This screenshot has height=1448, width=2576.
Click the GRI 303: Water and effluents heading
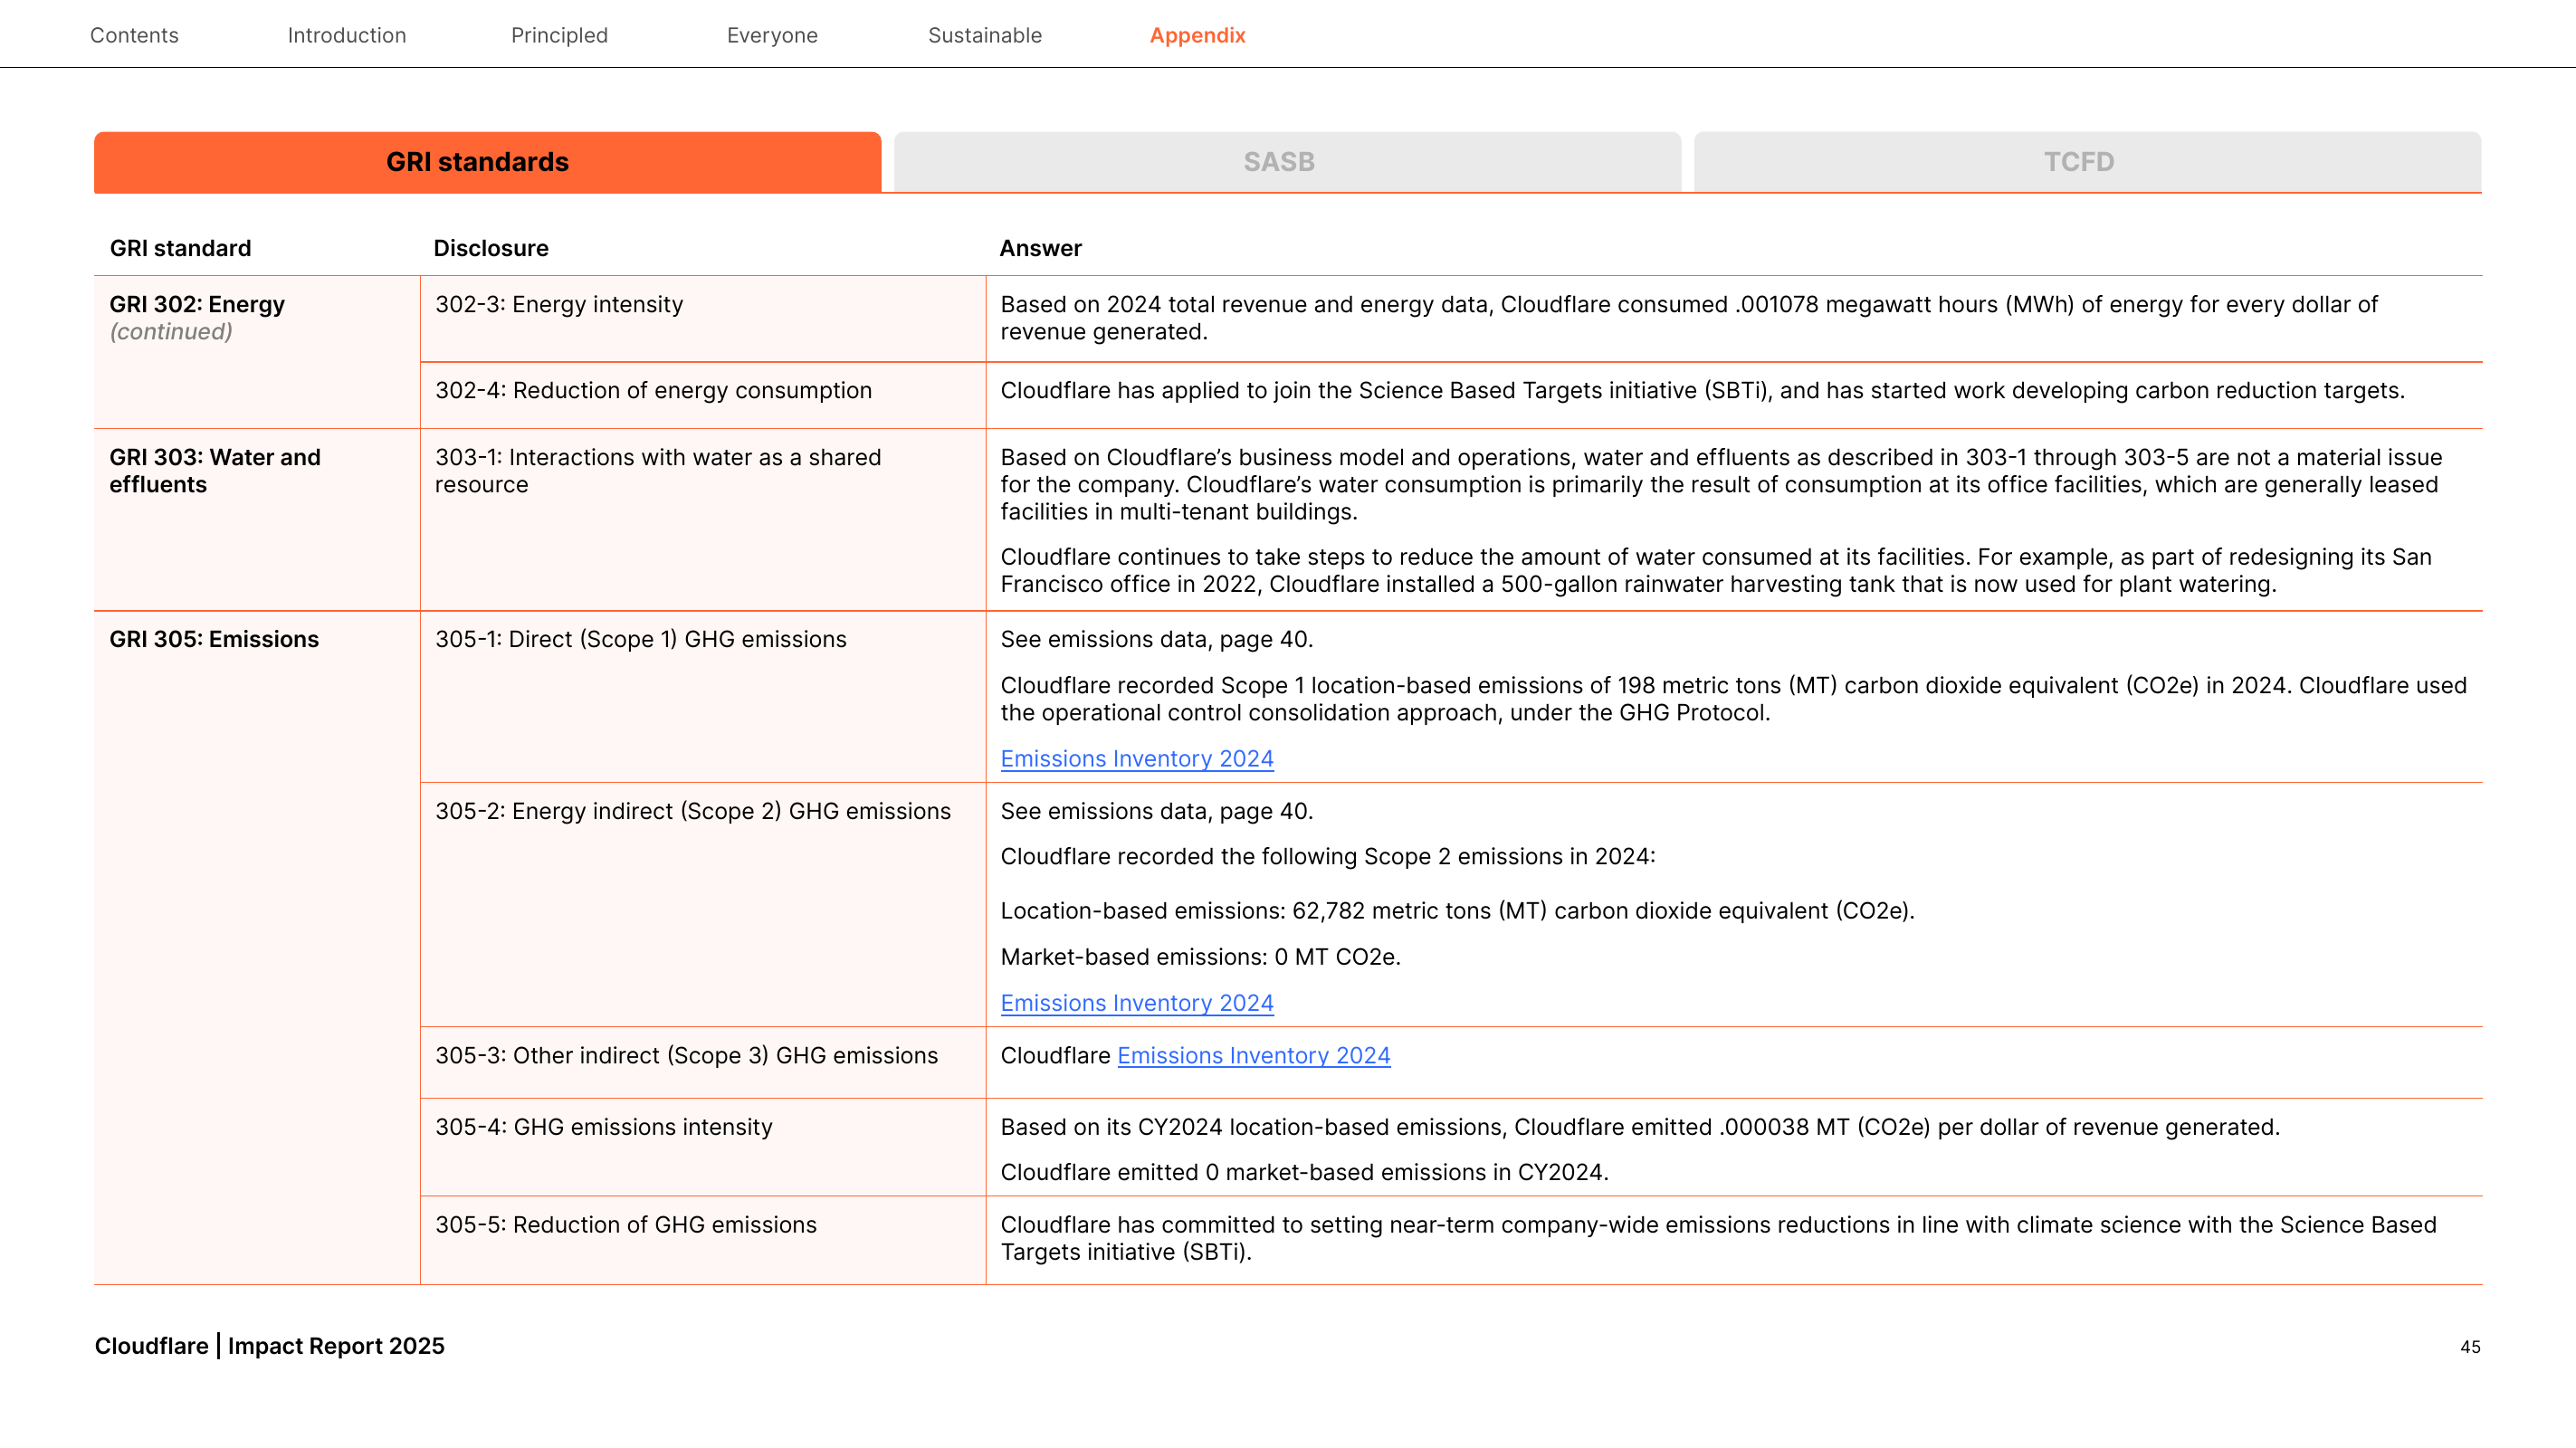coord(215,471)
